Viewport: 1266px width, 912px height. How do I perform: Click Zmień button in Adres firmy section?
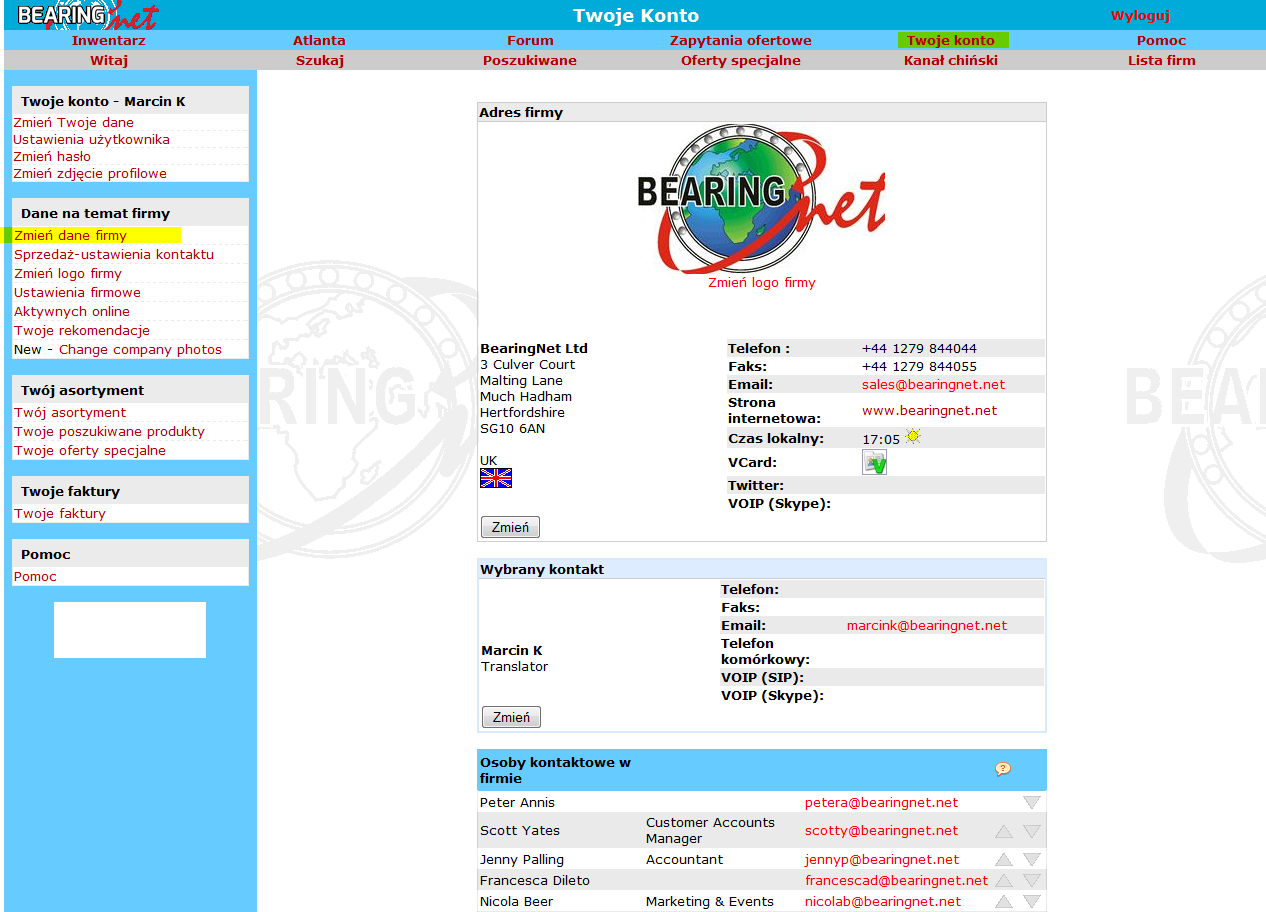point(510,527)
